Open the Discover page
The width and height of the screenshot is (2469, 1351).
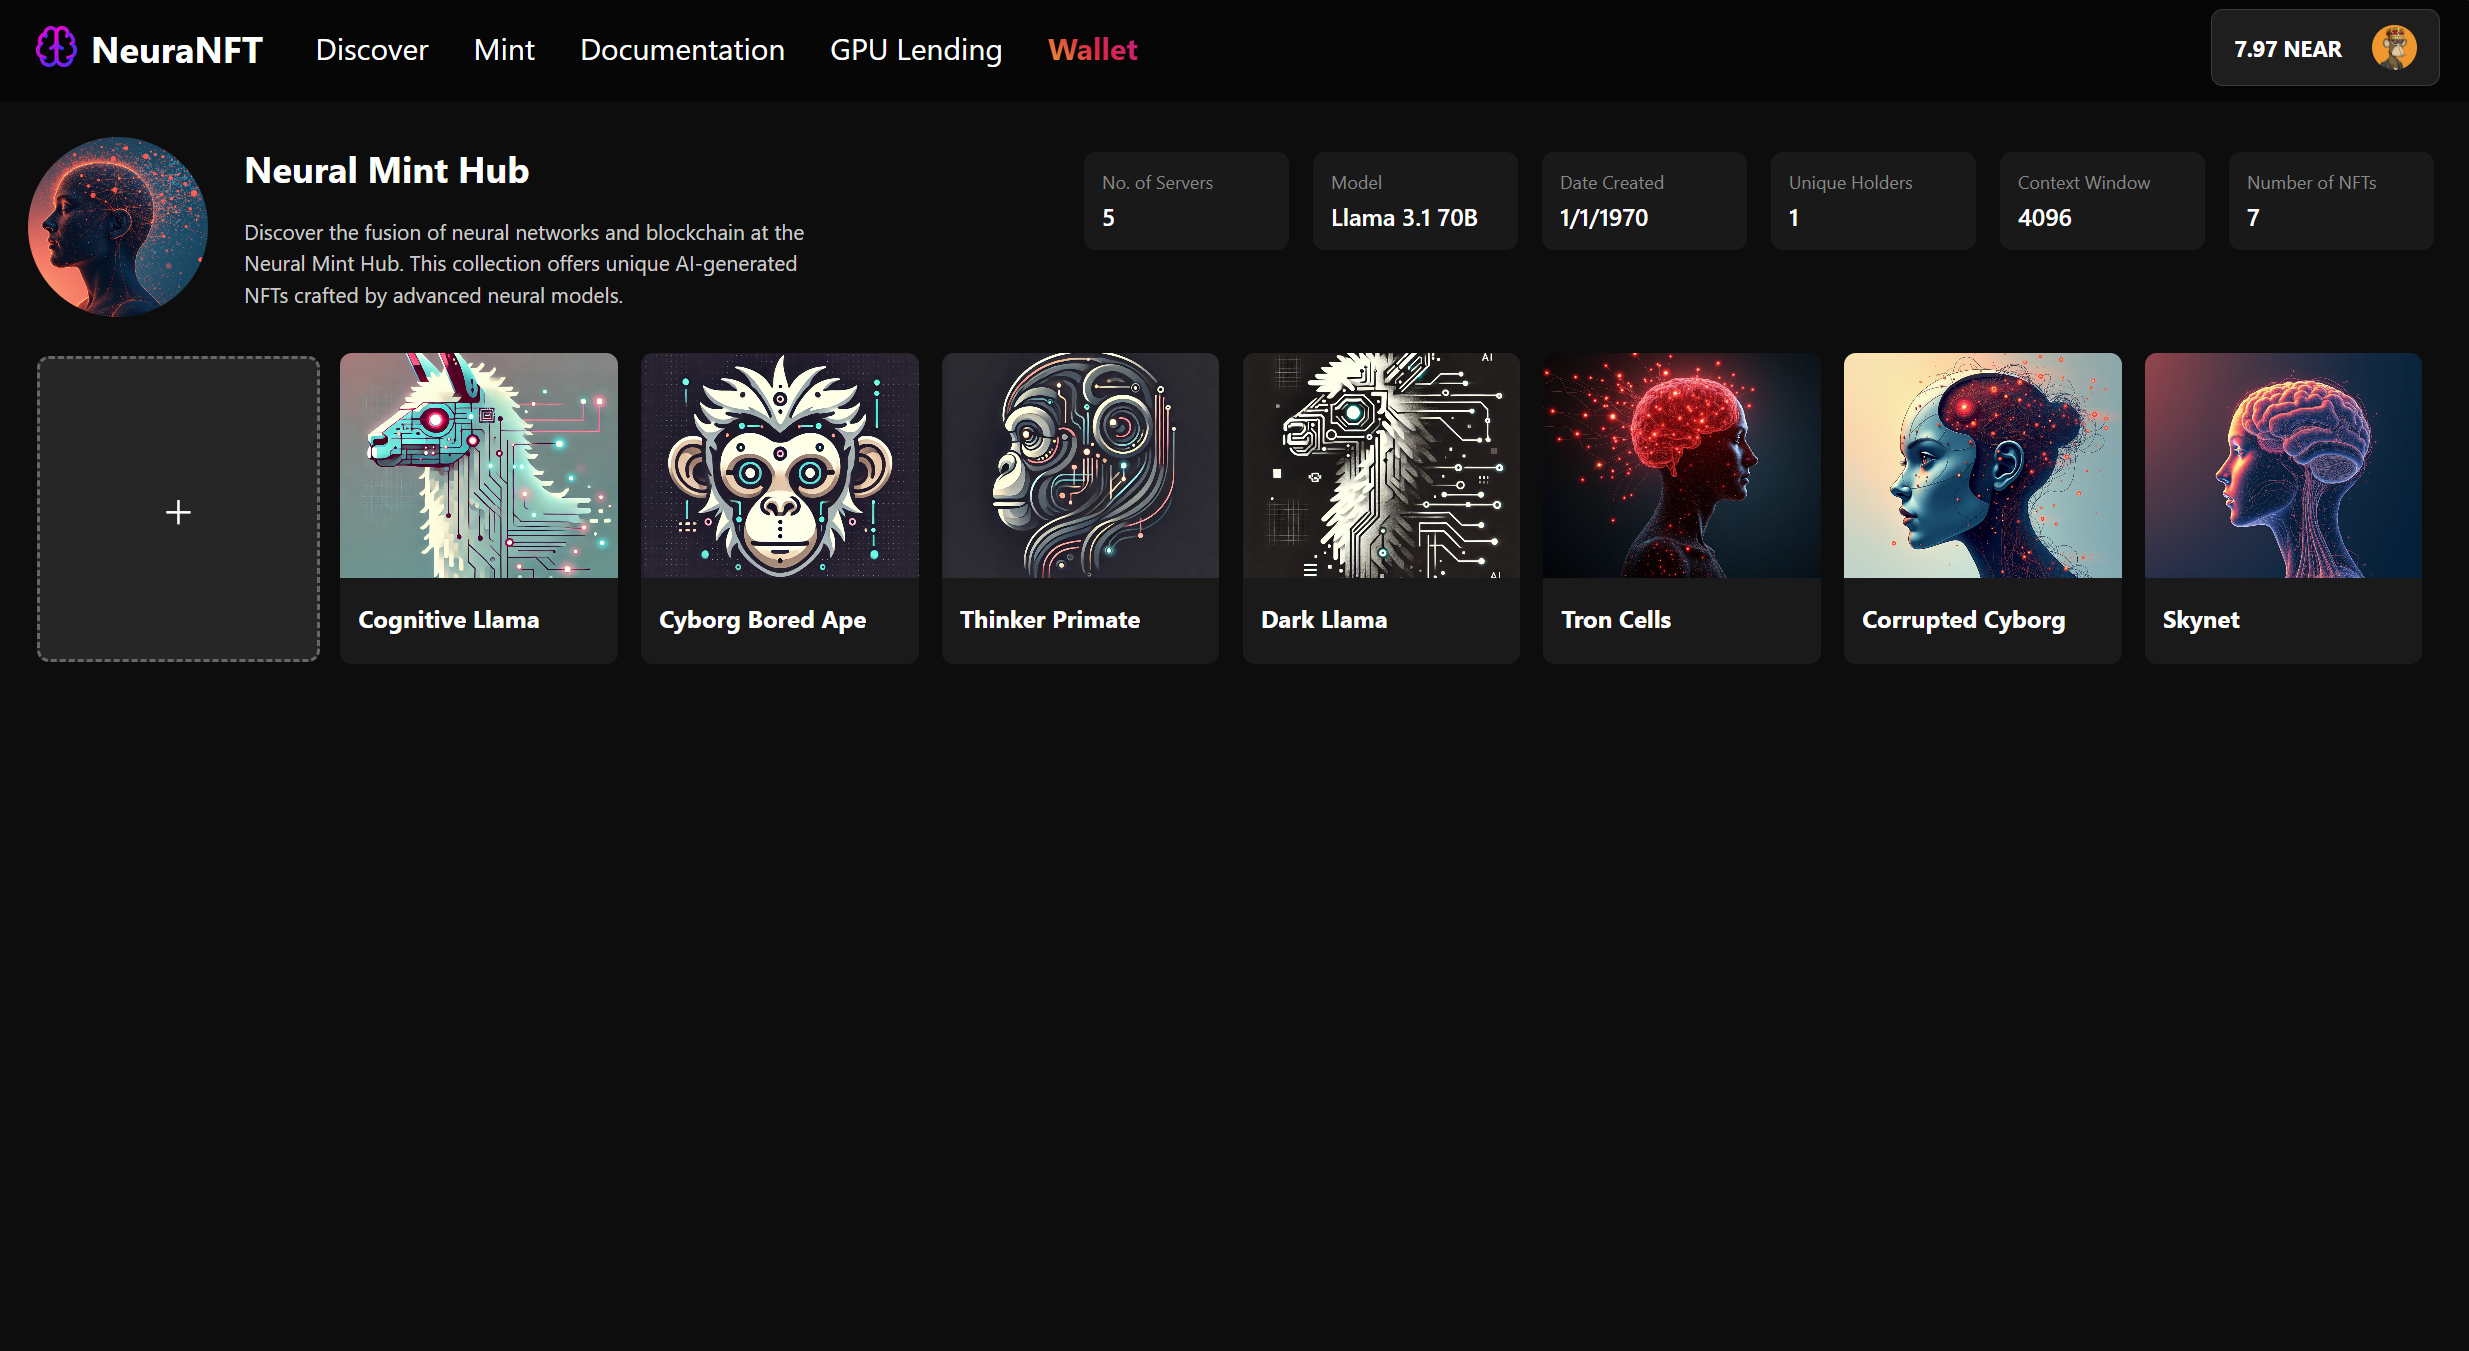click(x=371, y=50)
